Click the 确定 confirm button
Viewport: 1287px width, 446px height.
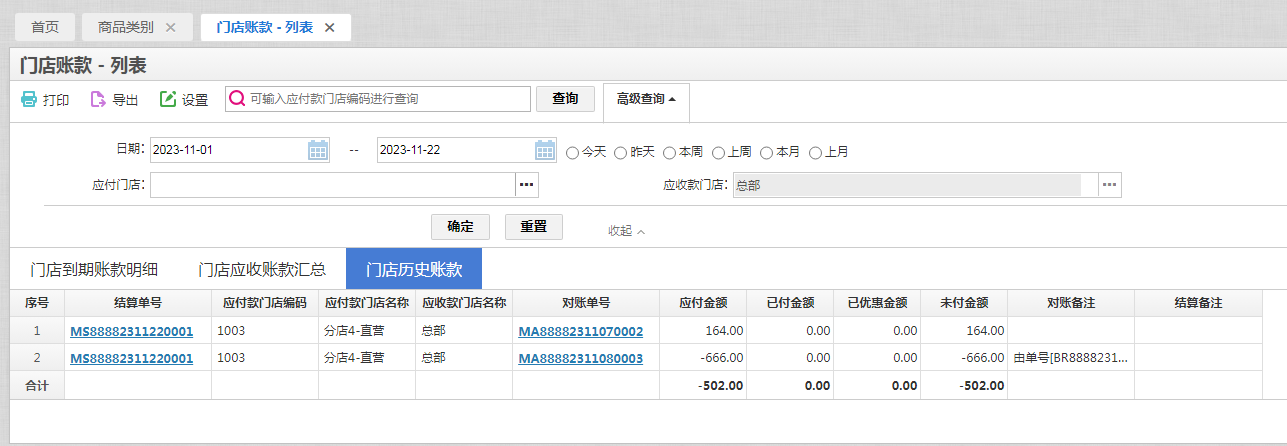coord(460,226)
